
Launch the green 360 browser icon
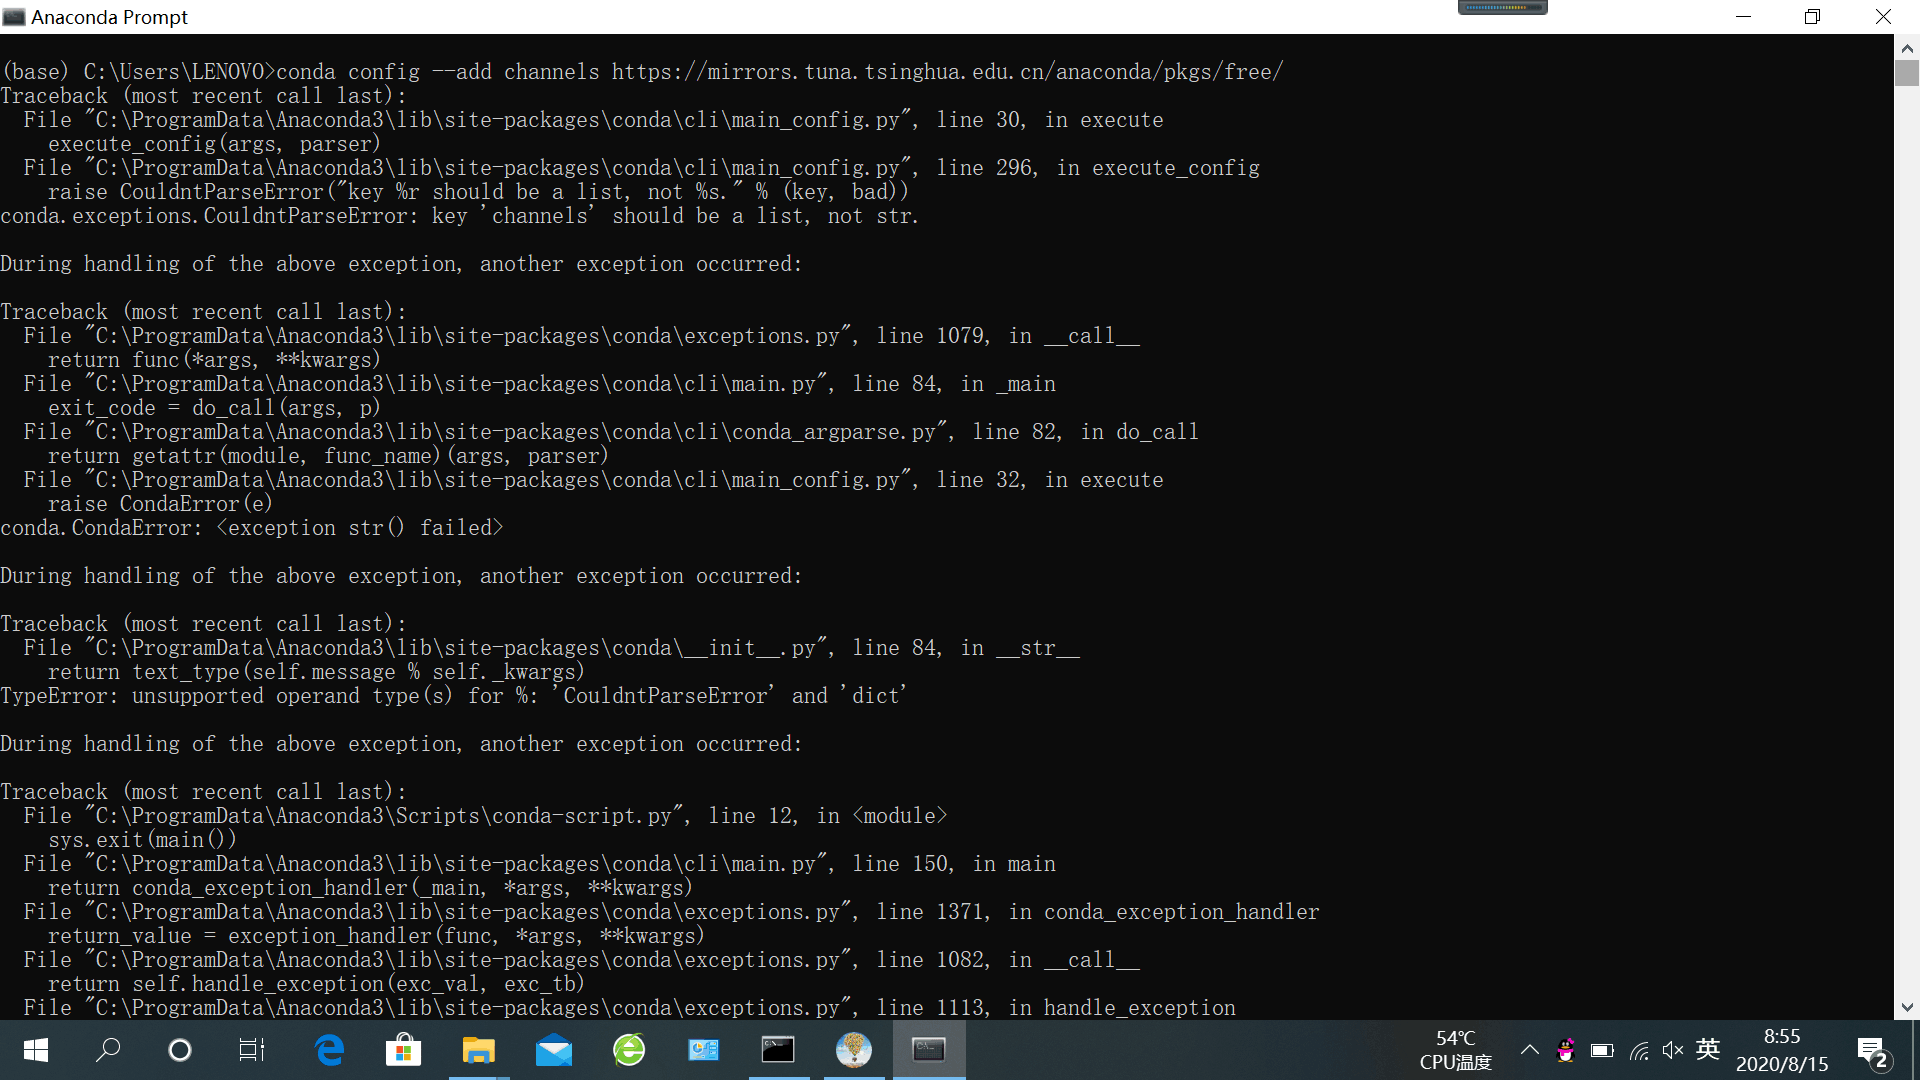629,1050
